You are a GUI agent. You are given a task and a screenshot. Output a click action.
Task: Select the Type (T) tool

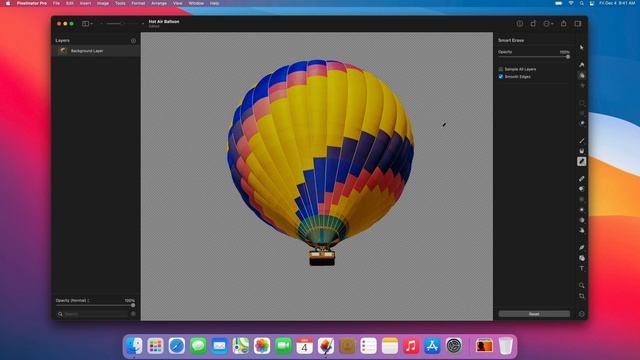coord(582,268)
